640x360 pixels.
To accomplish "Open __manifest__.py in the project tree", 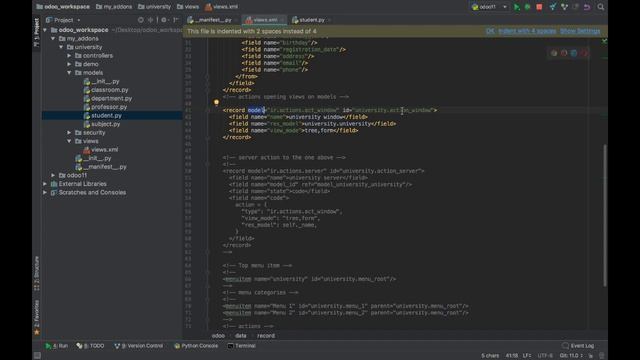I will point(101,167).
